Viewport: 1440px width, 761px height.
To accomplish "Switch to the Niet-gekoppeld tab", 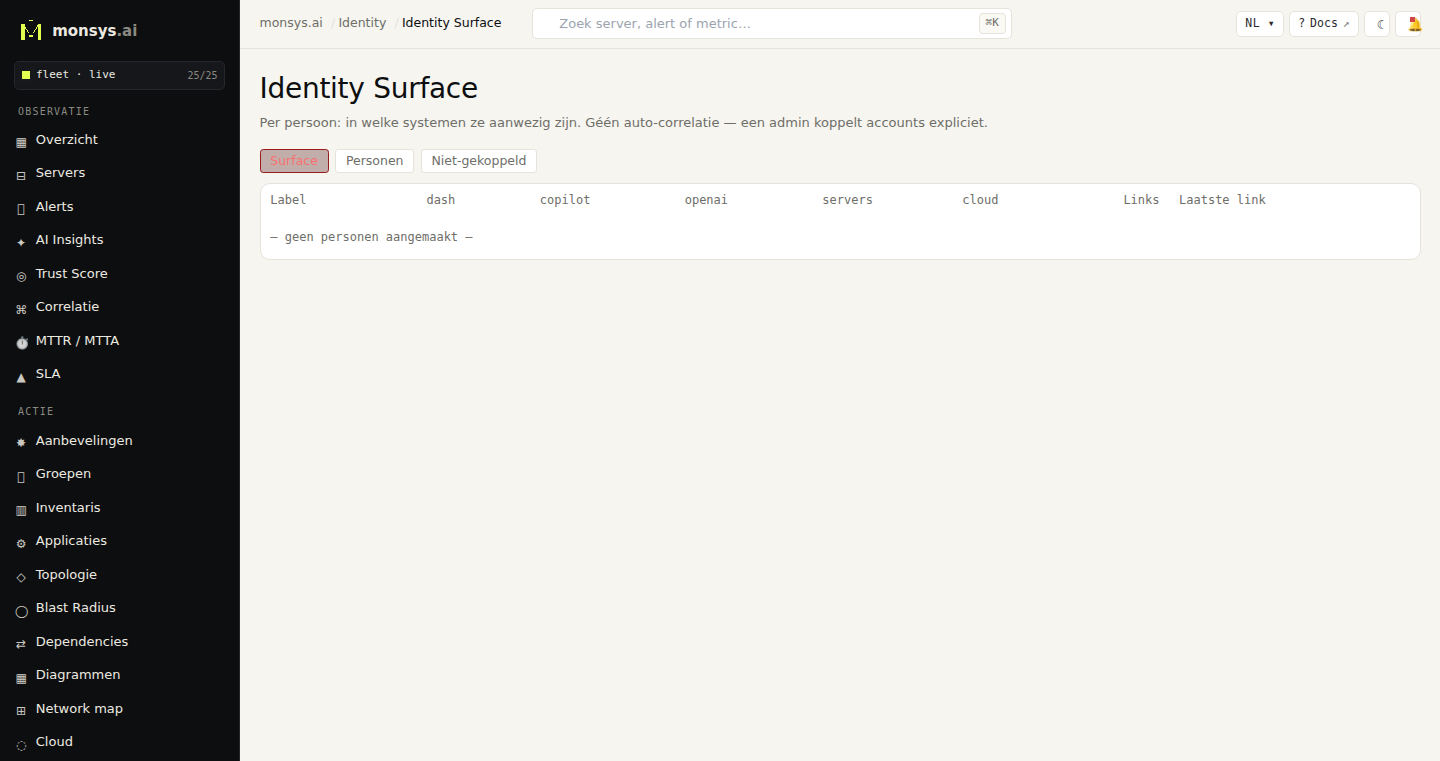I will click(x=479, y=161).
